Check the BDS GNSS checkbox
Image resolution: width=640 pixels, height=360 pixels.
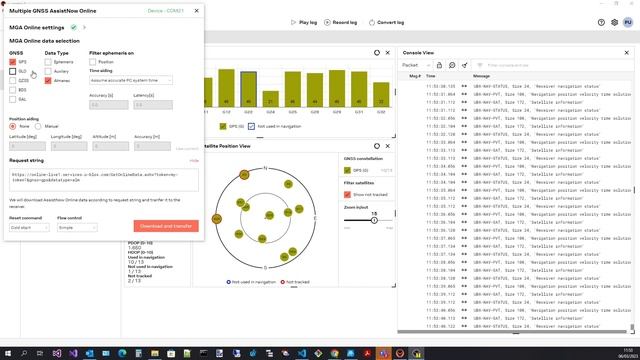click(13, 90)
